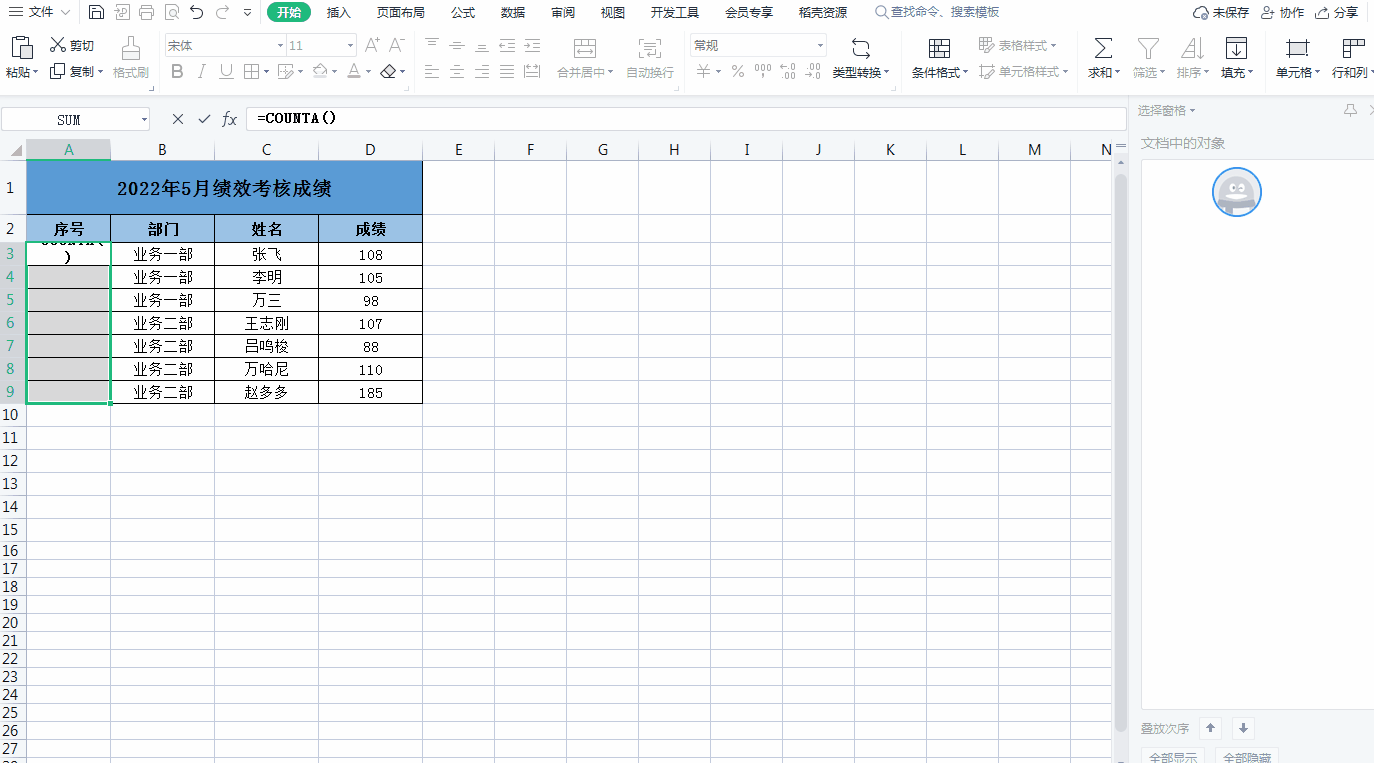The height and width of the screenshot is (763, 1374).
Task: Click the row 5 header
Action: [12, 300]
